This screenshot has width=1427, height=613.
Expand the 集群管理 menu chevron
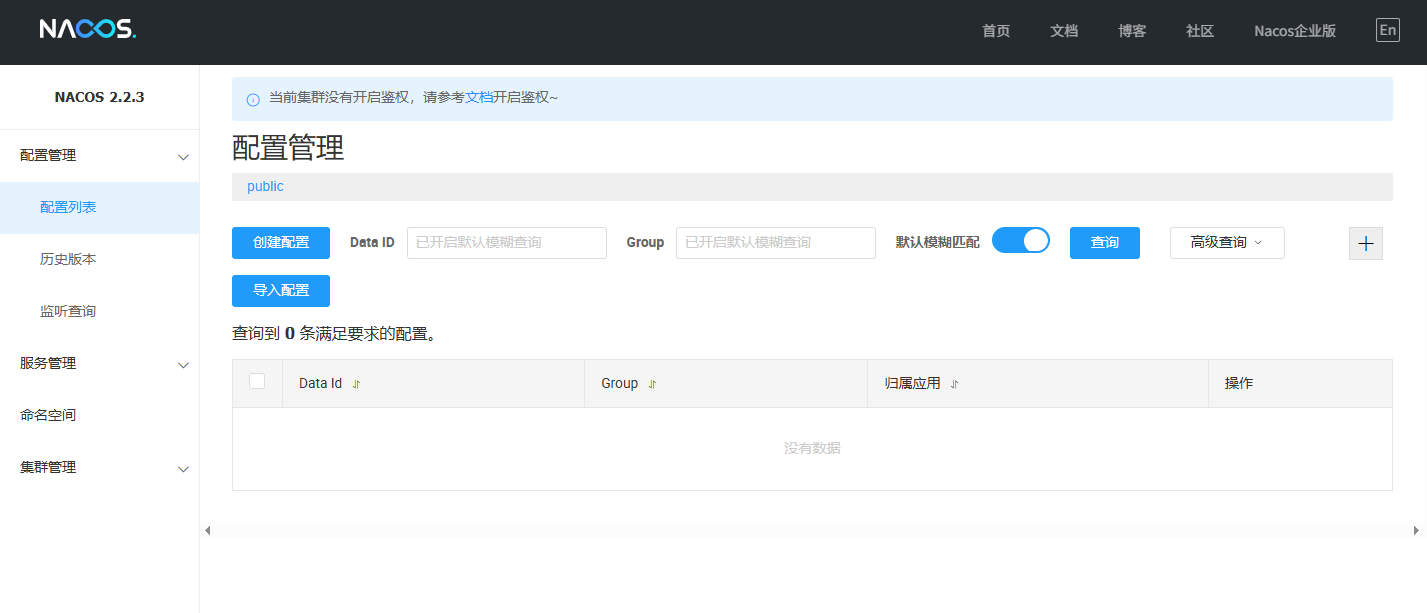pyautogui.click(x=183, y=469)
